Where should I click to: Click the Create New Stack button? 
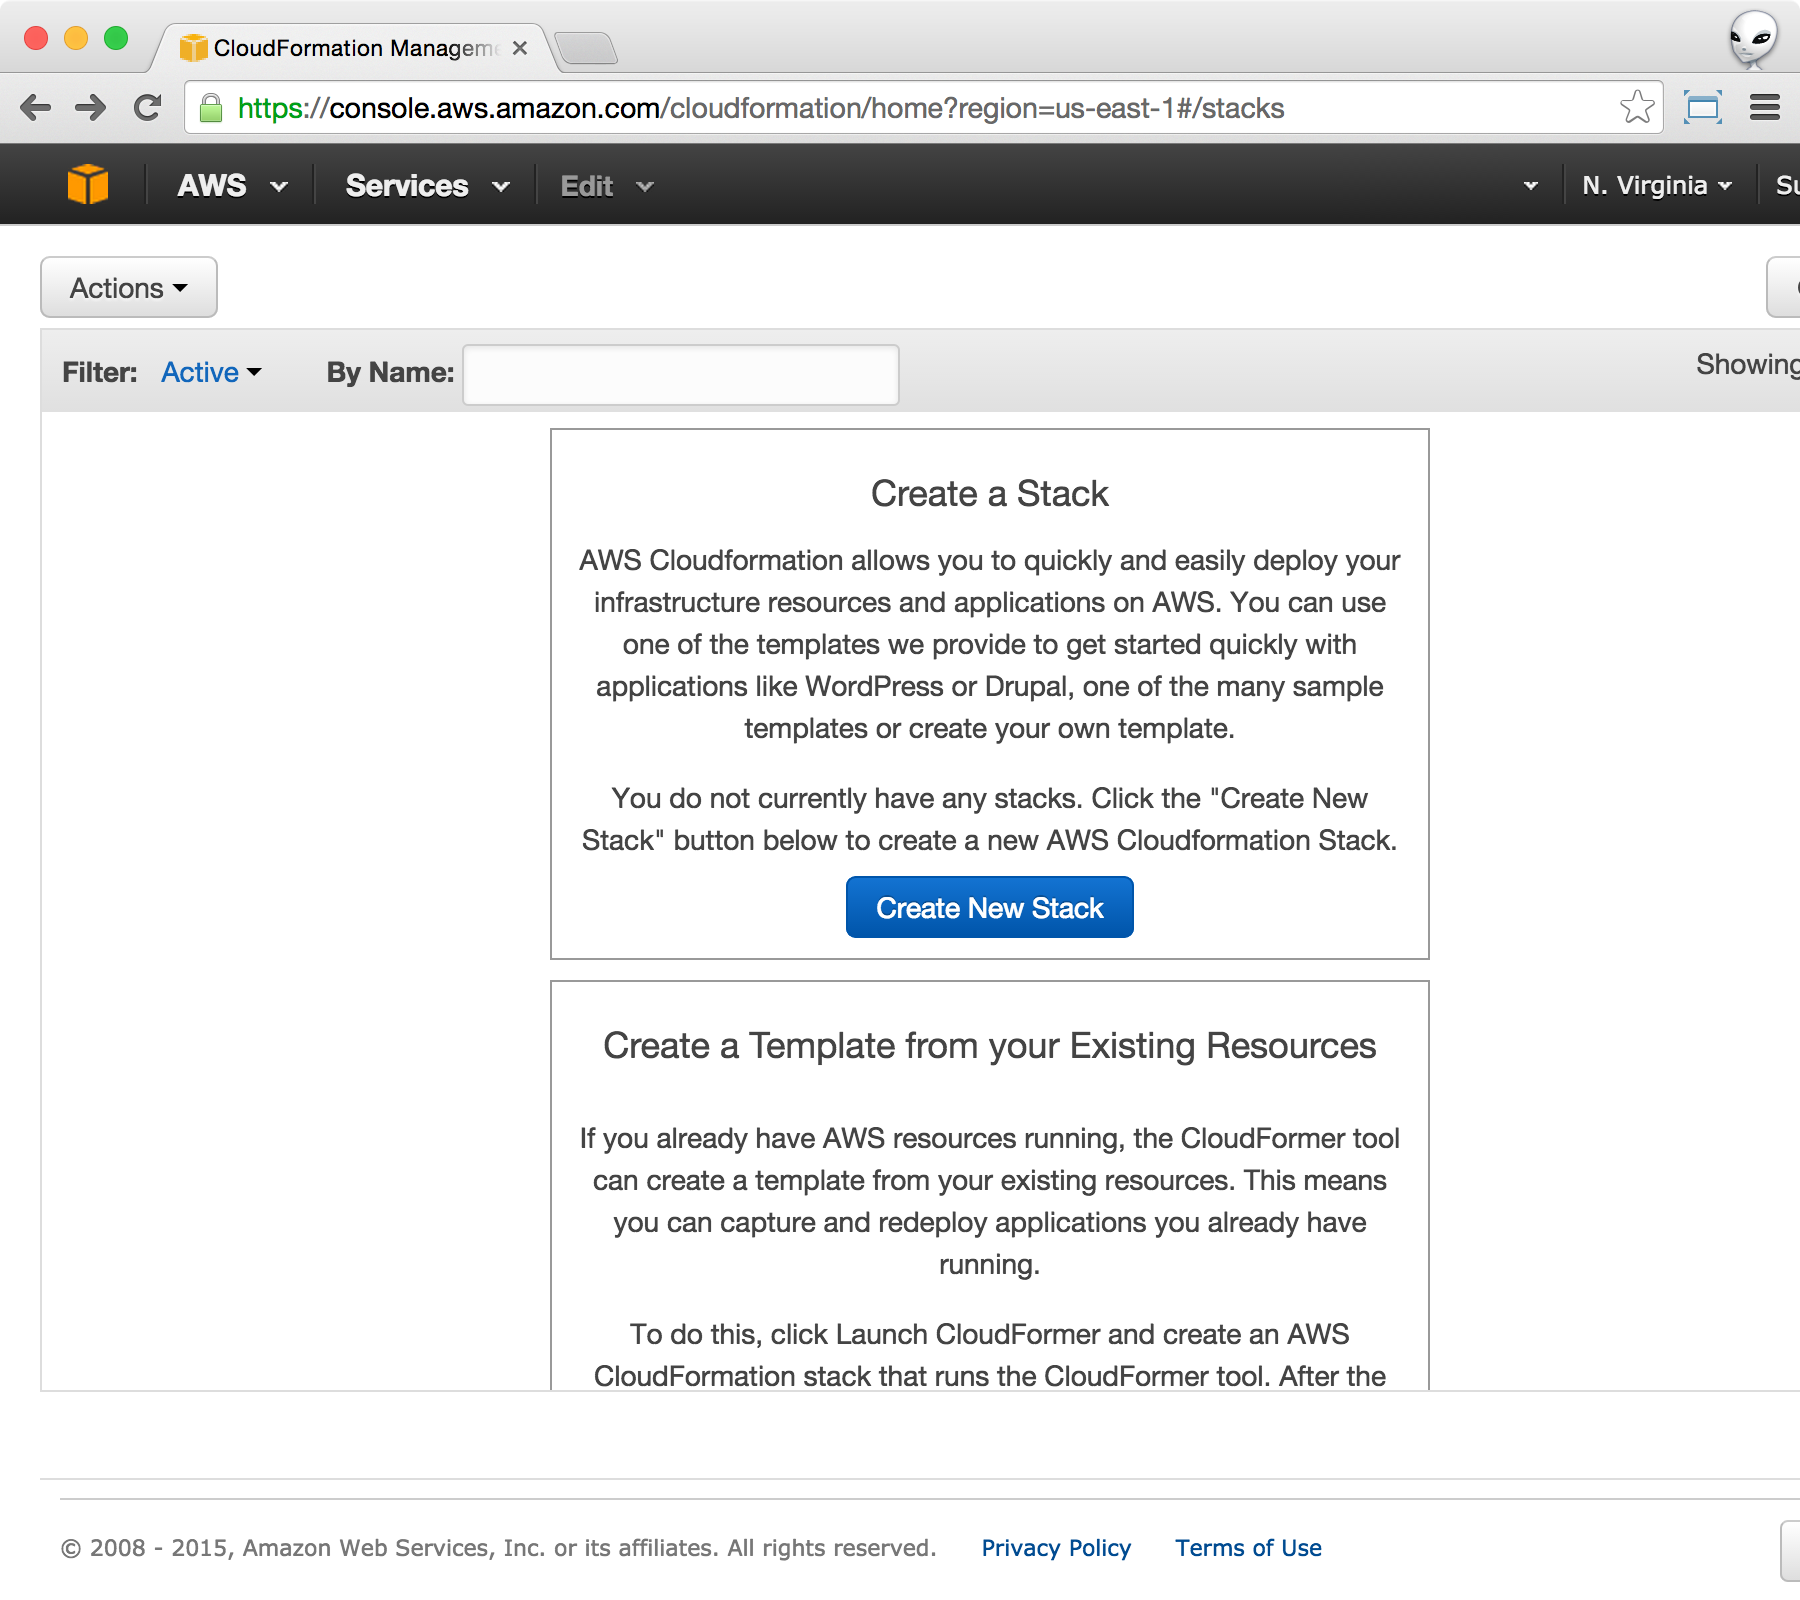point(989,908)
